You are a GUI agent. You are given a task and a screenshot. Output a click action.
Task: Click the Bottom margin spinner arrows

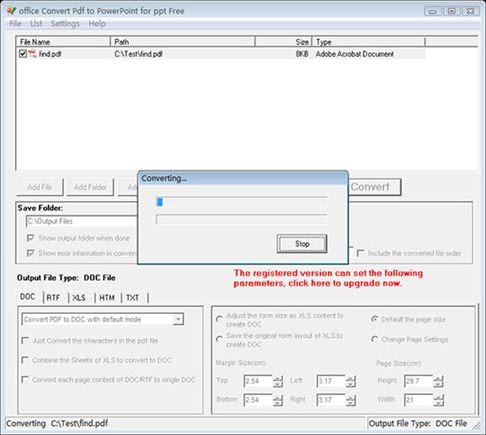tap(278, 400)
